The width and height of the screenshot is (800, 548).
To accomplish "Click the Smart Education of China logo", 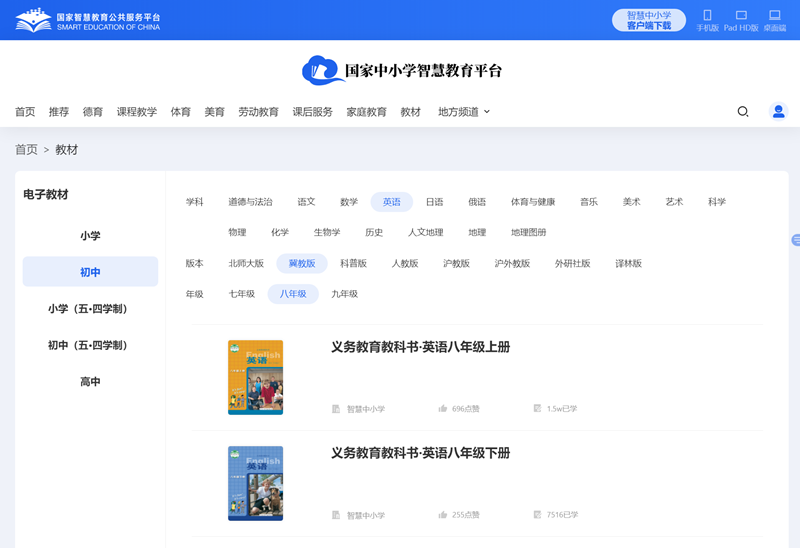I will click(88, 20).
